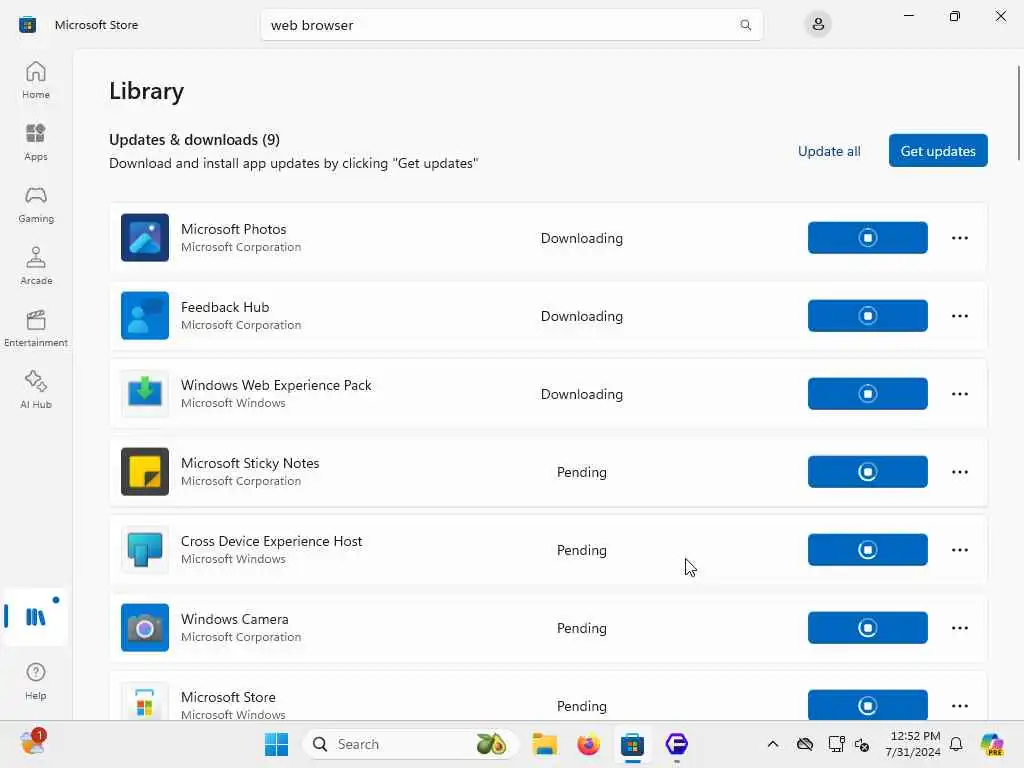Image resolution: width=1024 pixels, height=768 pixels.
Task: Stop the Windows Web Experience Pack download
Action: [867, 394]
